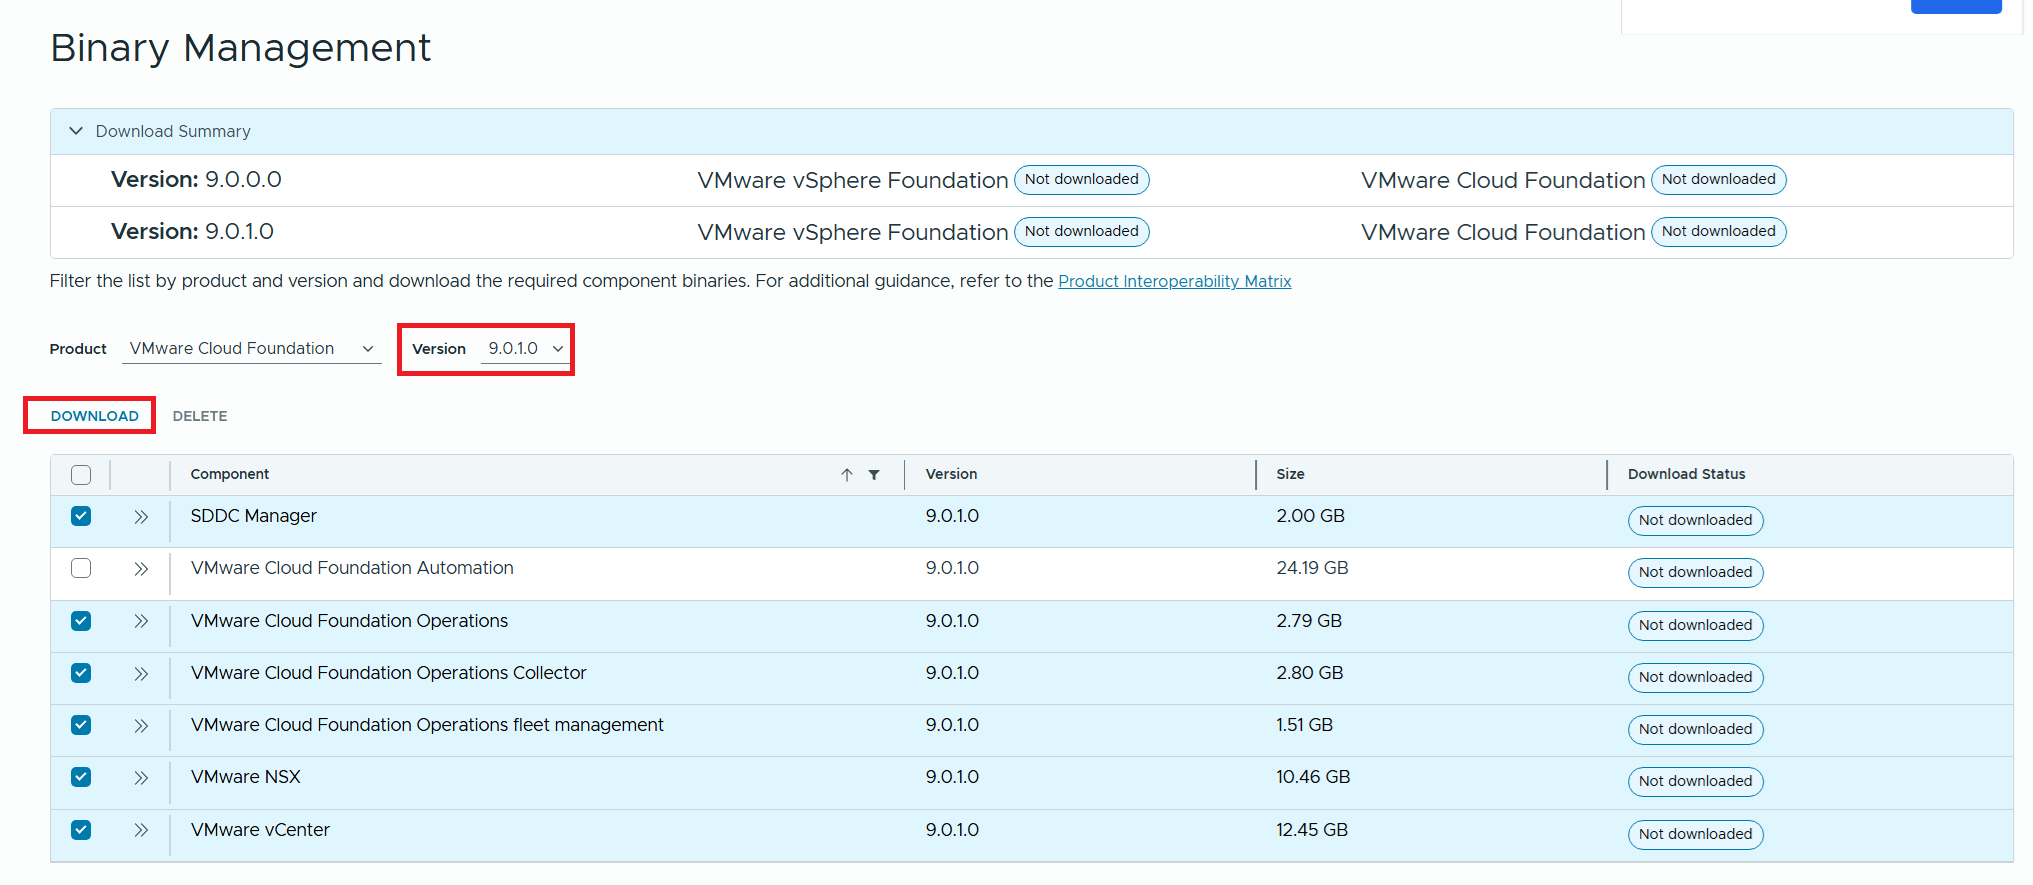
Task: Open the Product dropdown
Action: click(251, 349)
